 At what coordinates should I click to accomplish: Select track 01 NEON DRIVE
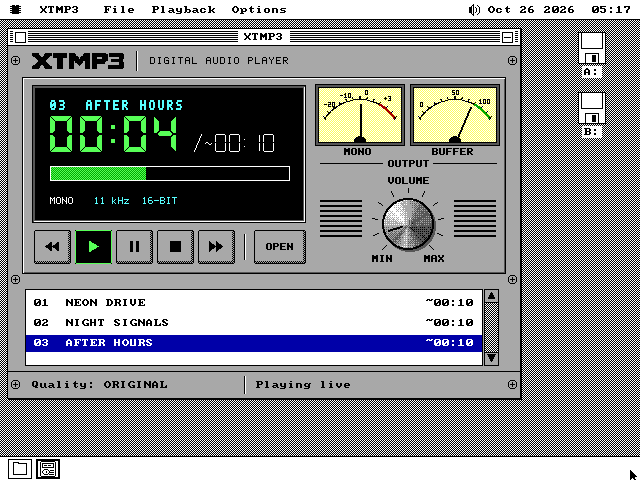click(254, 302)
